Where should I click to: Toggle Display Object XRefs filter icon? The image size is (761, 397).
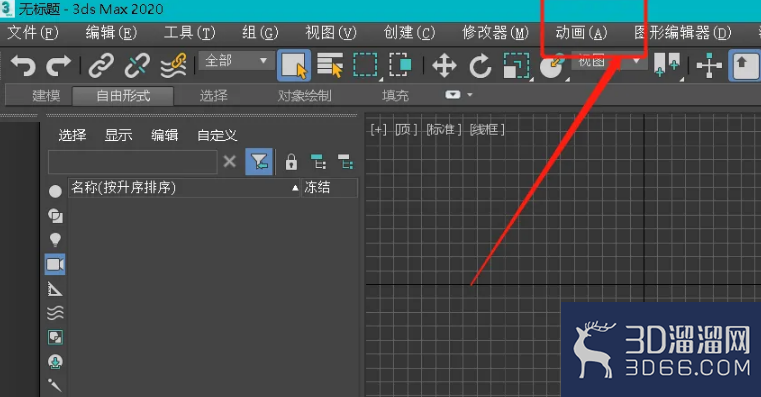click(55, 362)
